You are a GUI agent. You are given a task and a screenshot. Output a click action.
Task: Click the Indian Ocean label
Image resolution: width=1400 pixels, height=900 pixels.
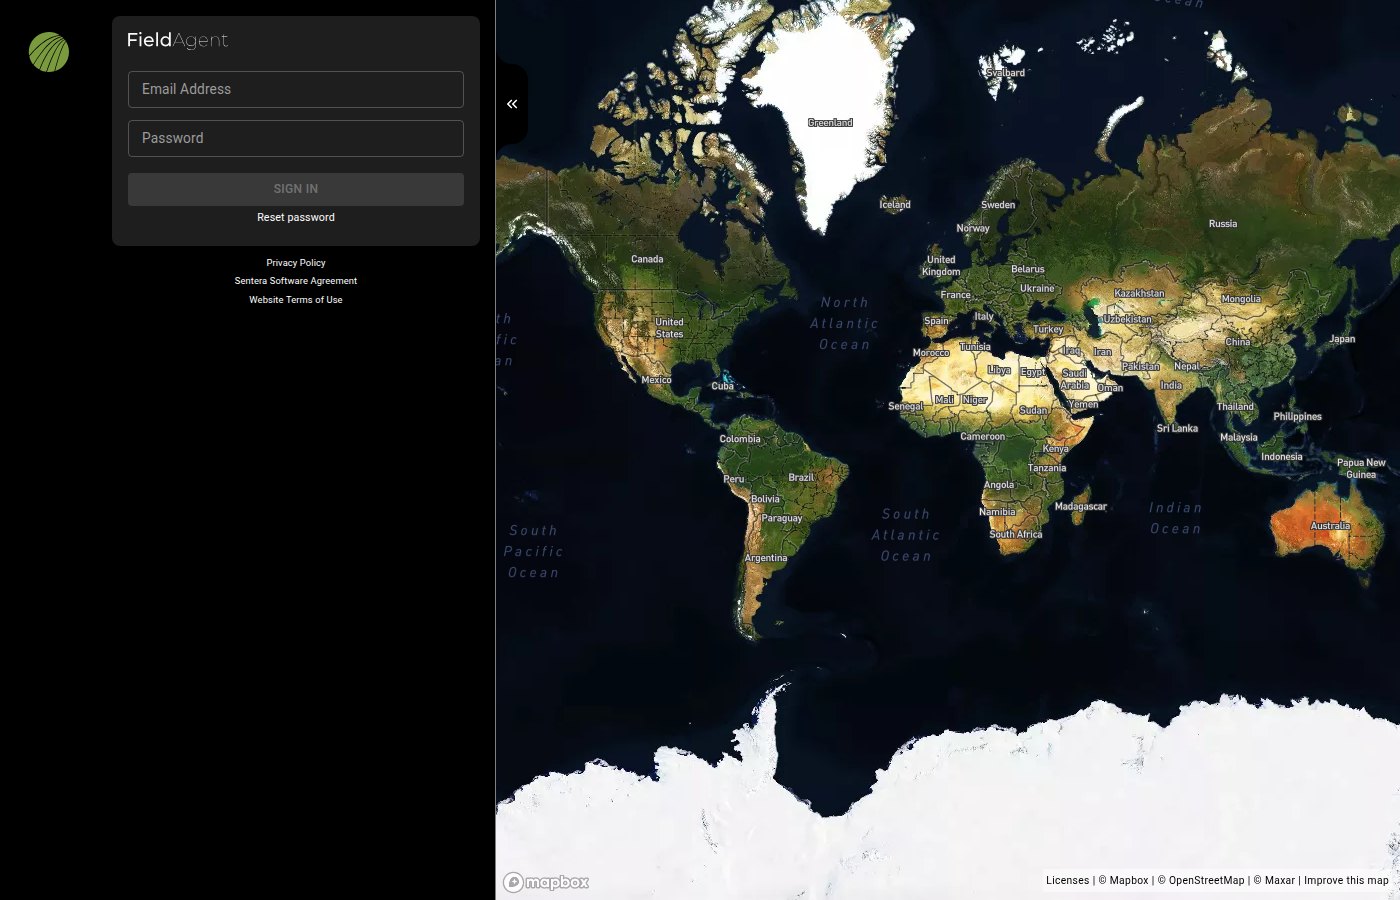1175,518
